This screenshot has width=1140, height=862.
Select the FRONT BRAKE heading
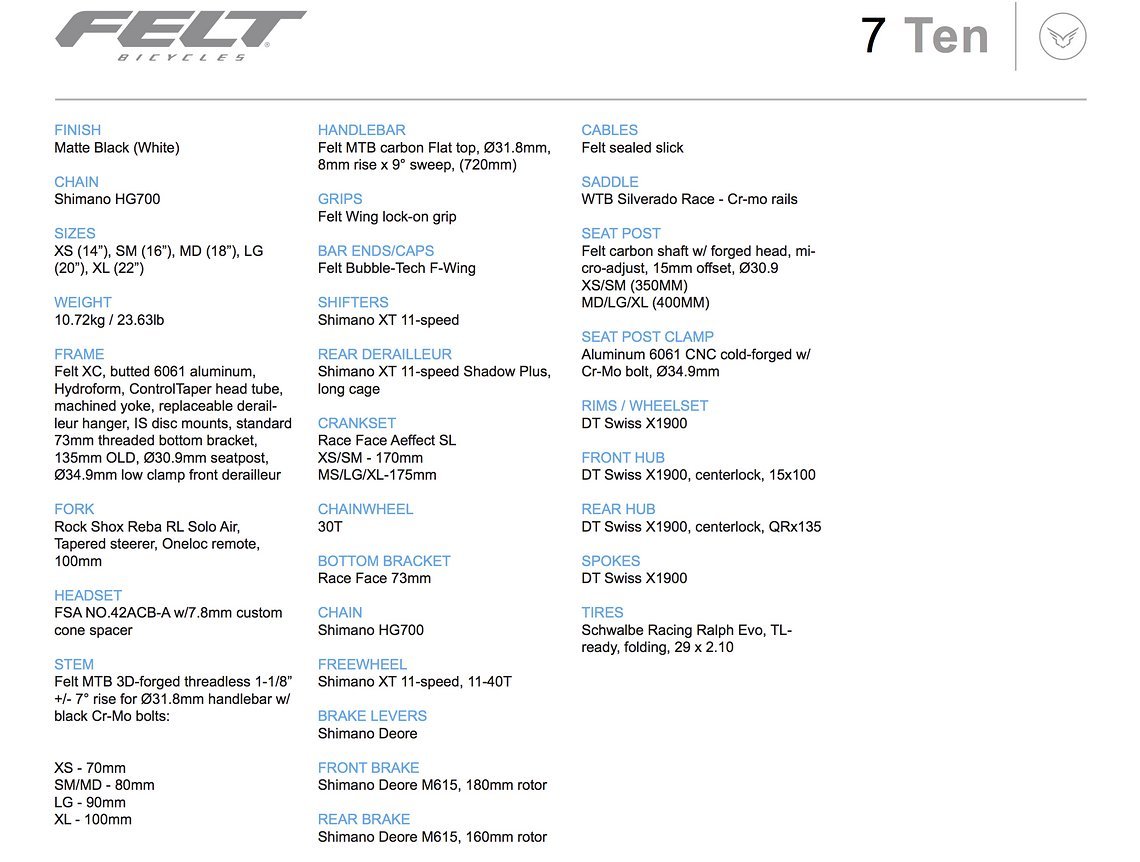[369, 768]
